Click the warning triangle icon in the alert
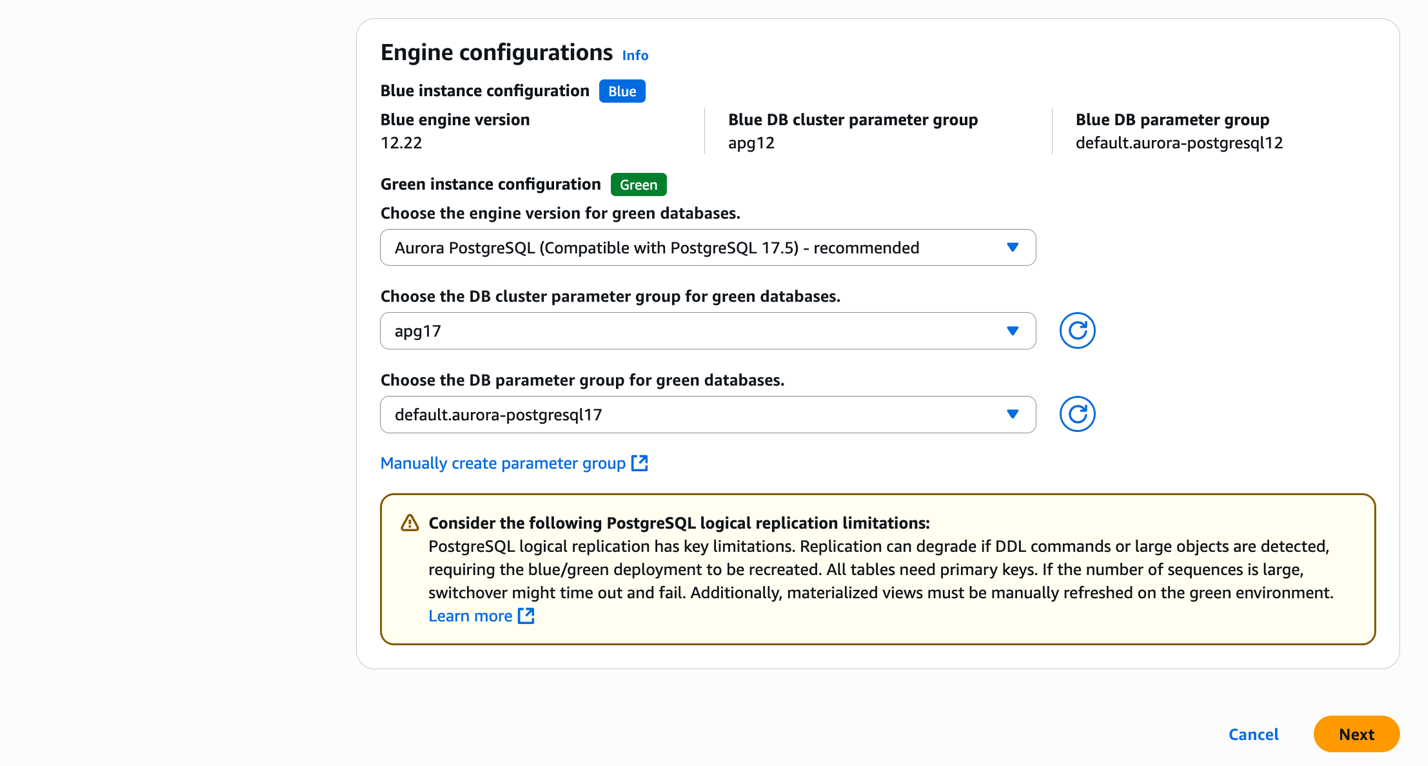This screenshot has width=1428, height=766. coord(410,523)
